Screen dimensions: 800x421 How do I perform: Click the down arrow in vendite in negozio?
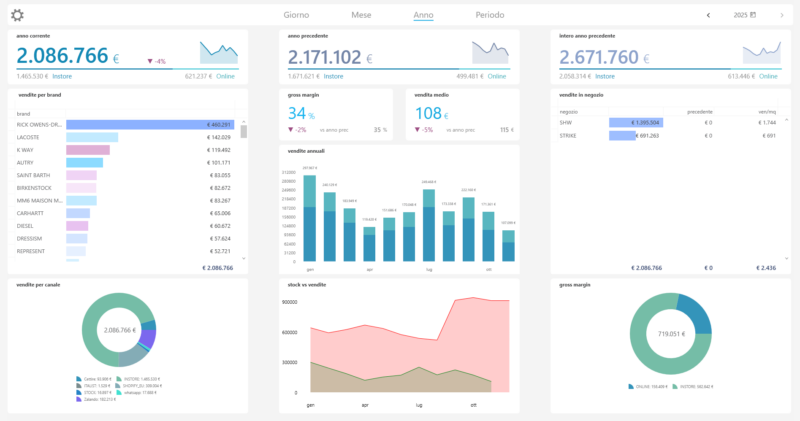point(786,259)
